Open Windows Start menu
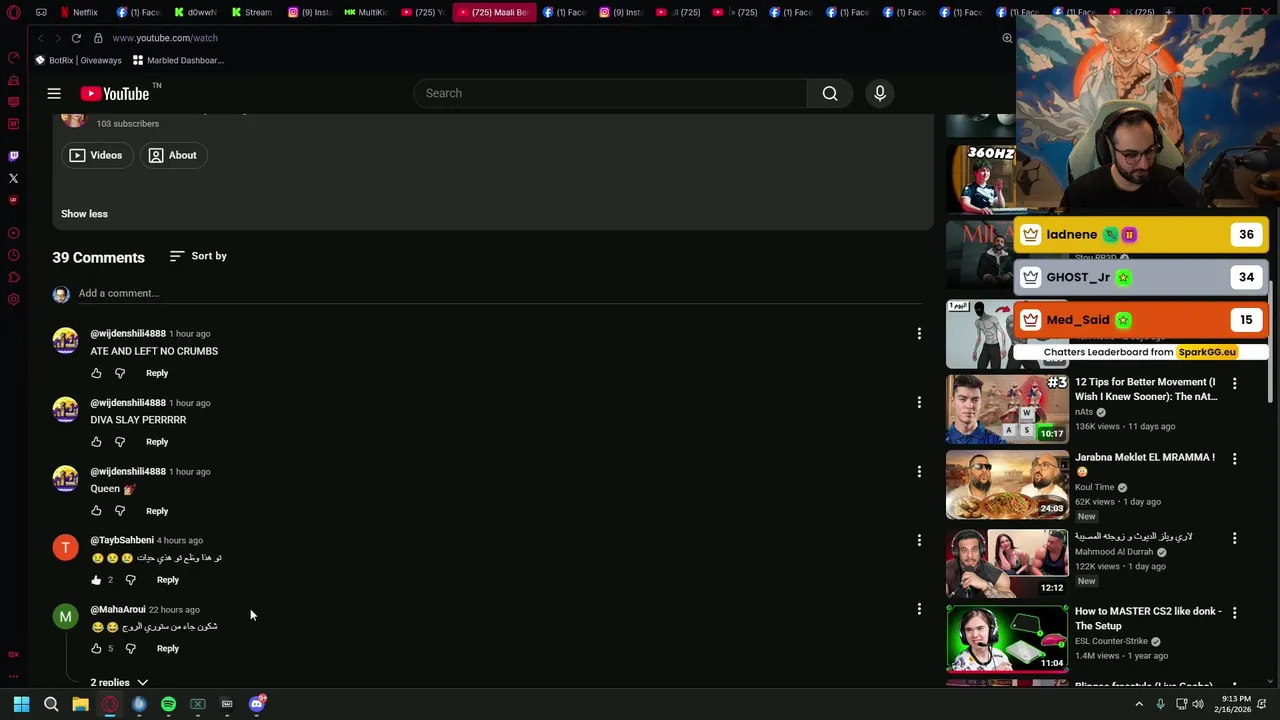This screenshot has width=1280, height=720. 21,704
